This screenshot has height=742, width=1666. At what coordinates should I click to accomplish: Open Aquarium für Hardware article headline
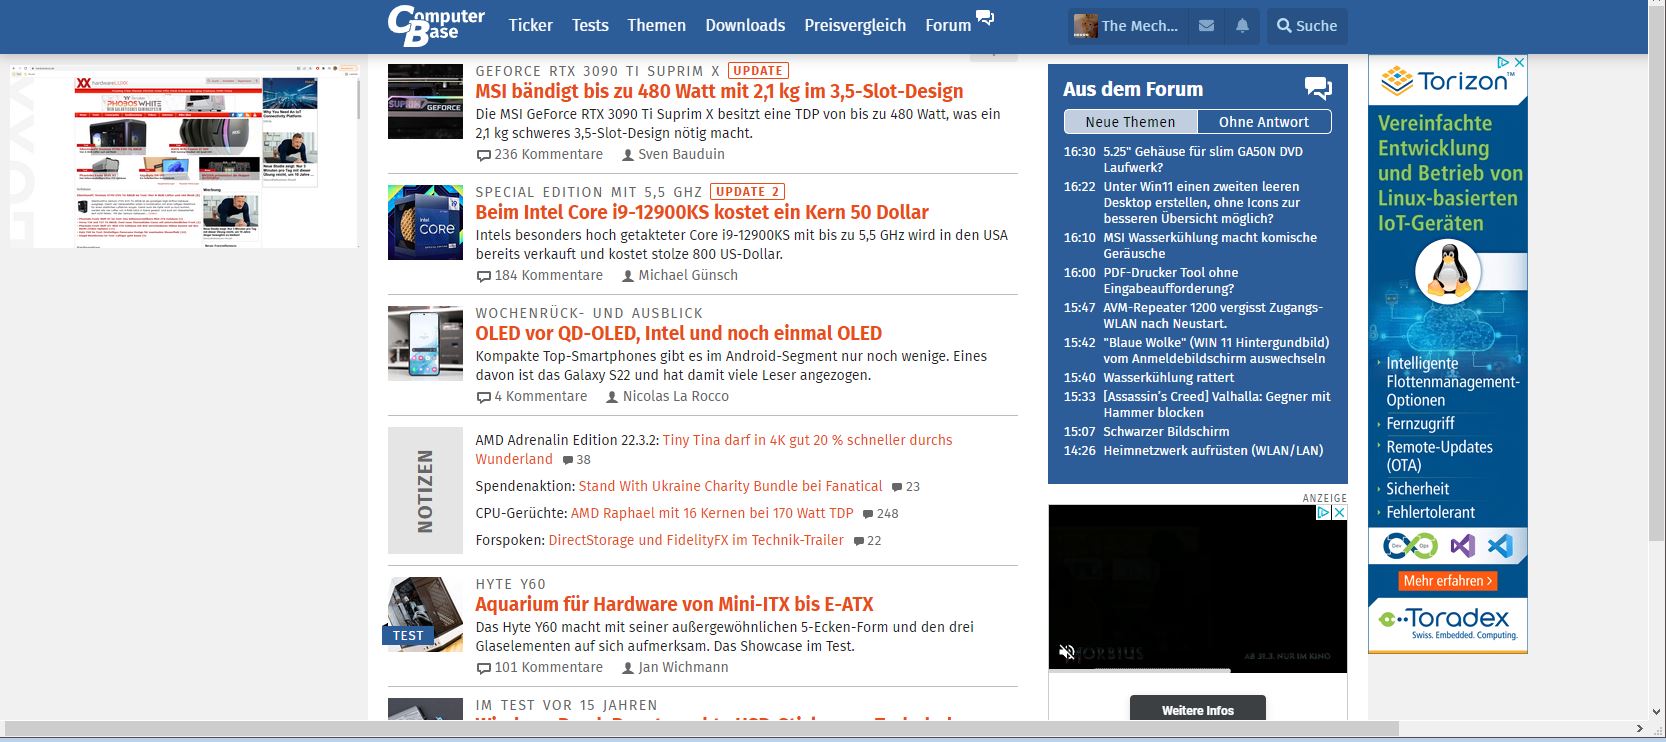674,604
